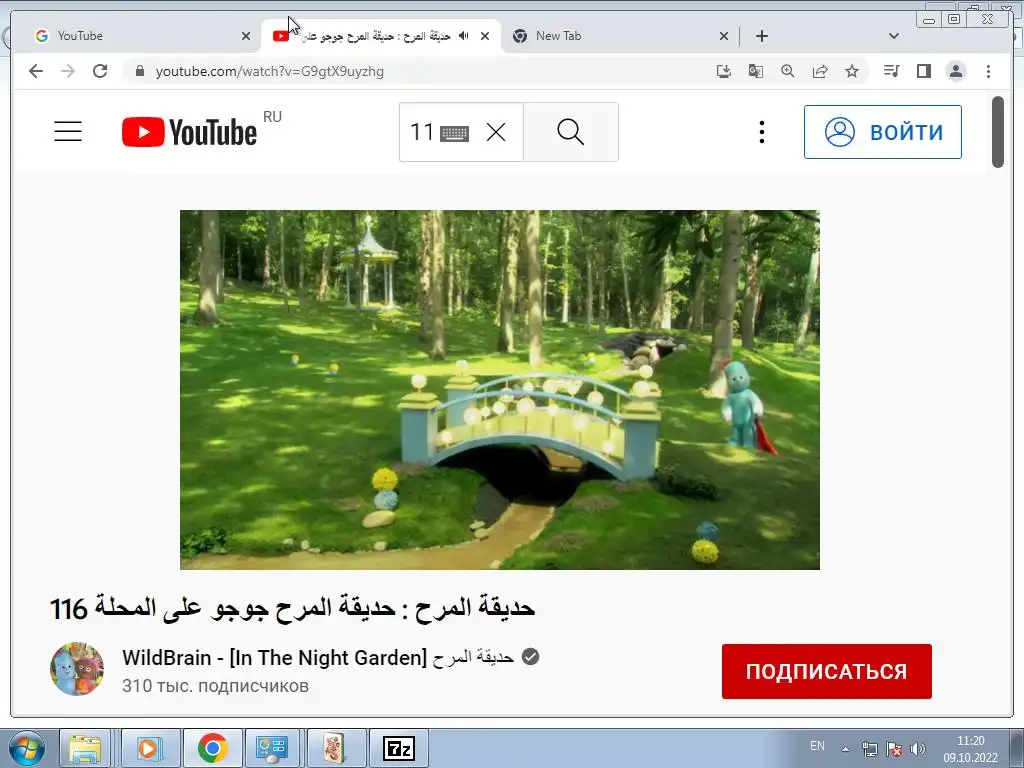Open network tray icon

point(870,749)
